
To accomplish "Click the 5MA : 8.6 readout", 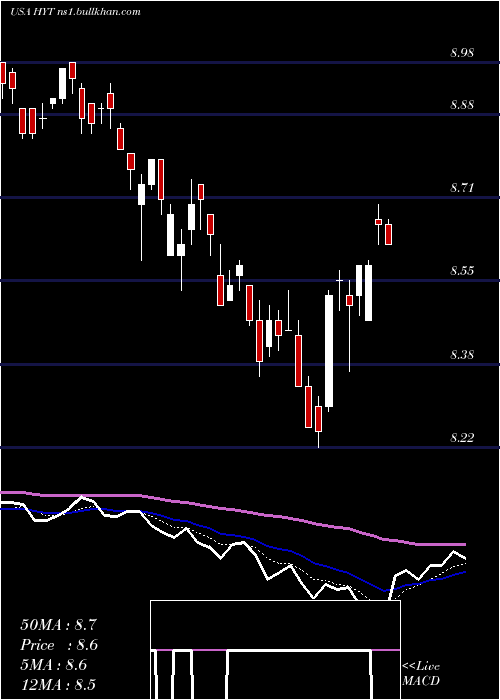I will [54, 665].
